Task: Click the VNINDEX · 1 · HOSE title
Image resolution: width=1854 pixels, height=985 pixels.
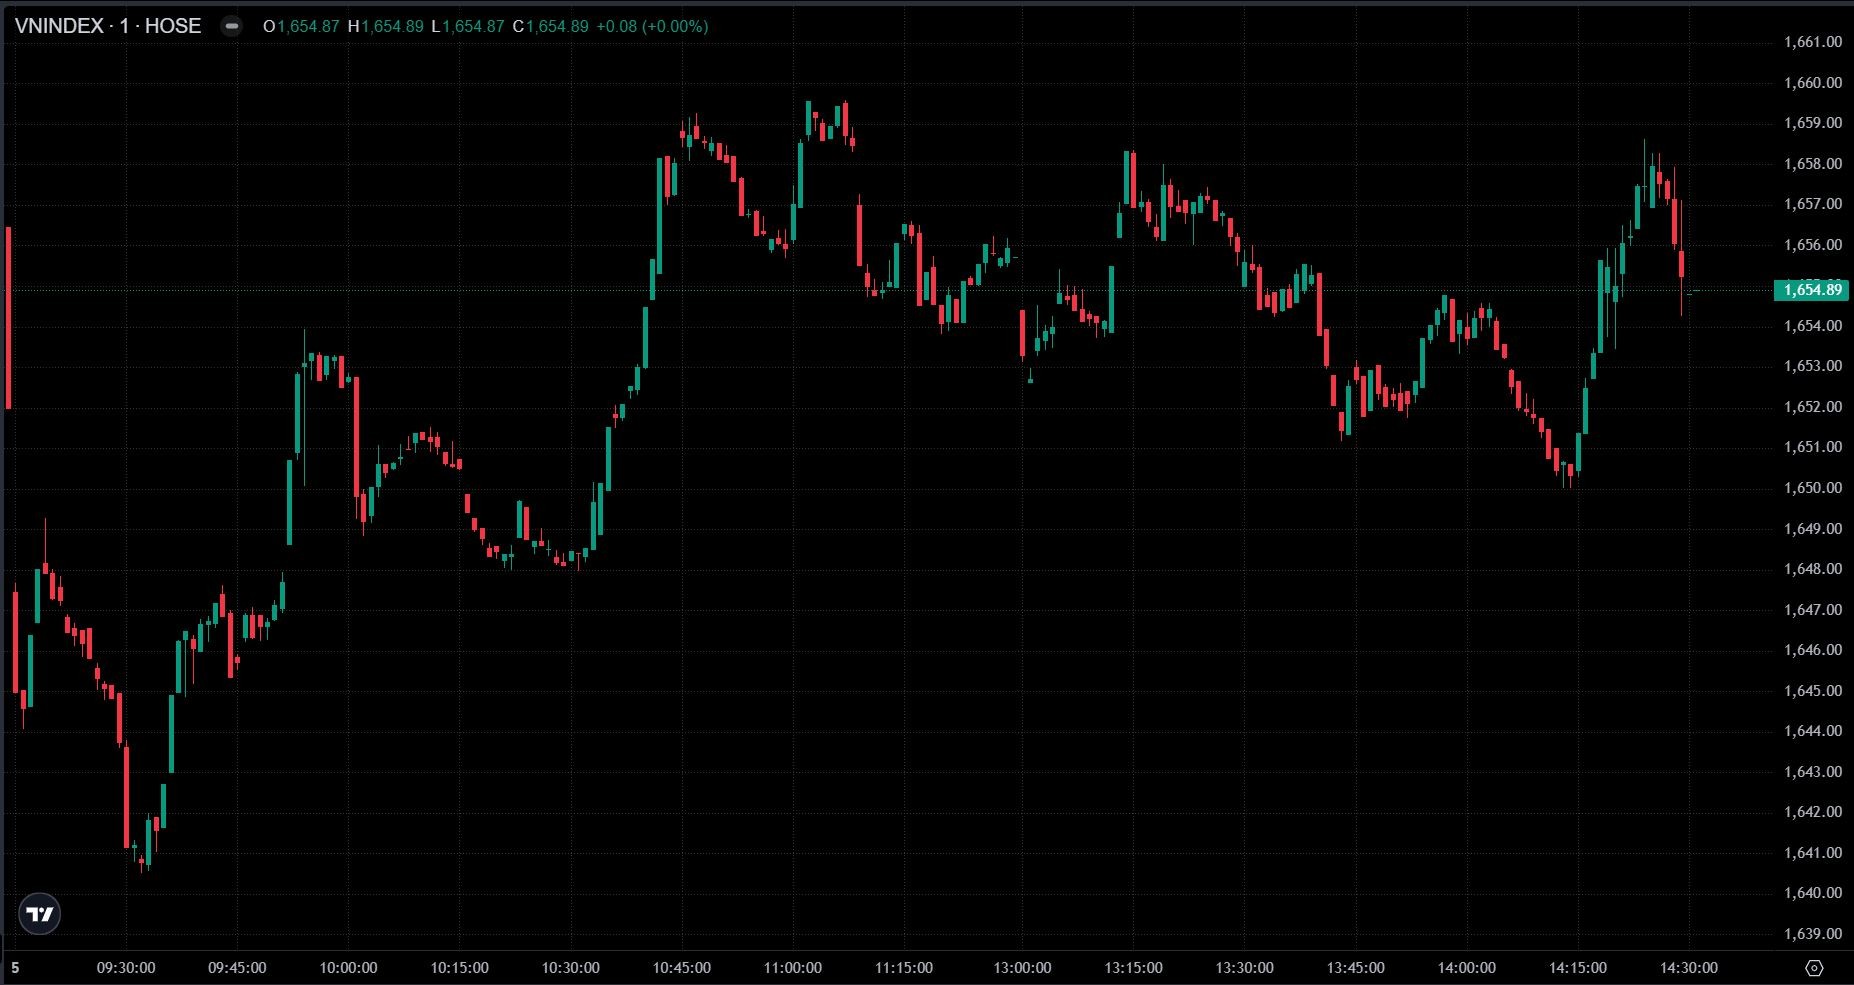Action: pos(107,26)
